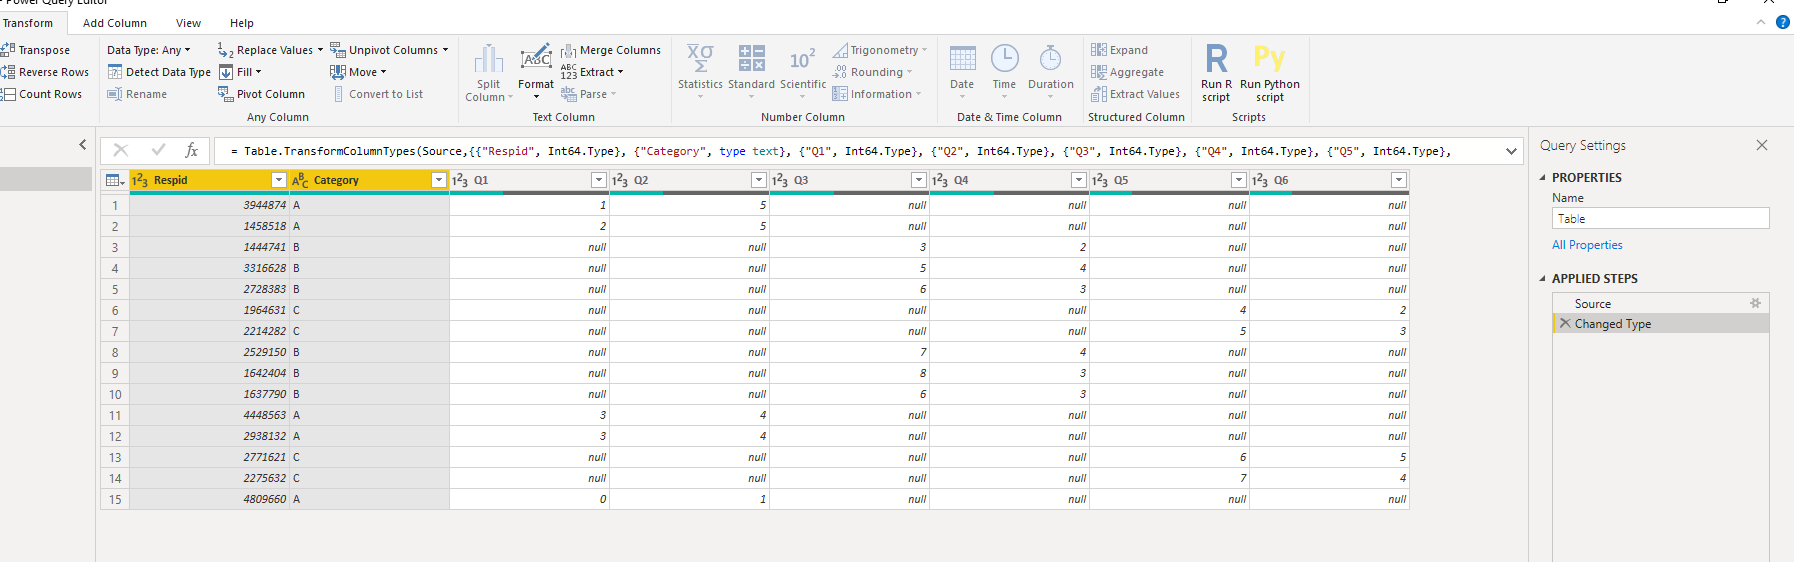Click Aggregate structured column
The image size is (1794, 562).
tap(1127, 72)
